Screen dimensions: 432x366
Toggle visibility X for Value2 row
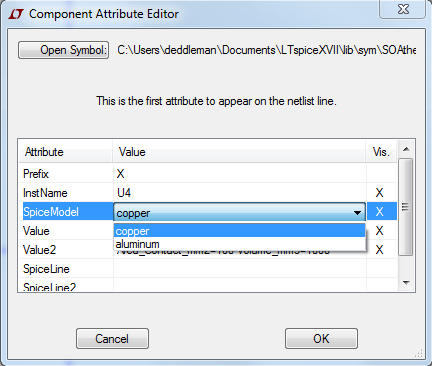pos(379,250)
